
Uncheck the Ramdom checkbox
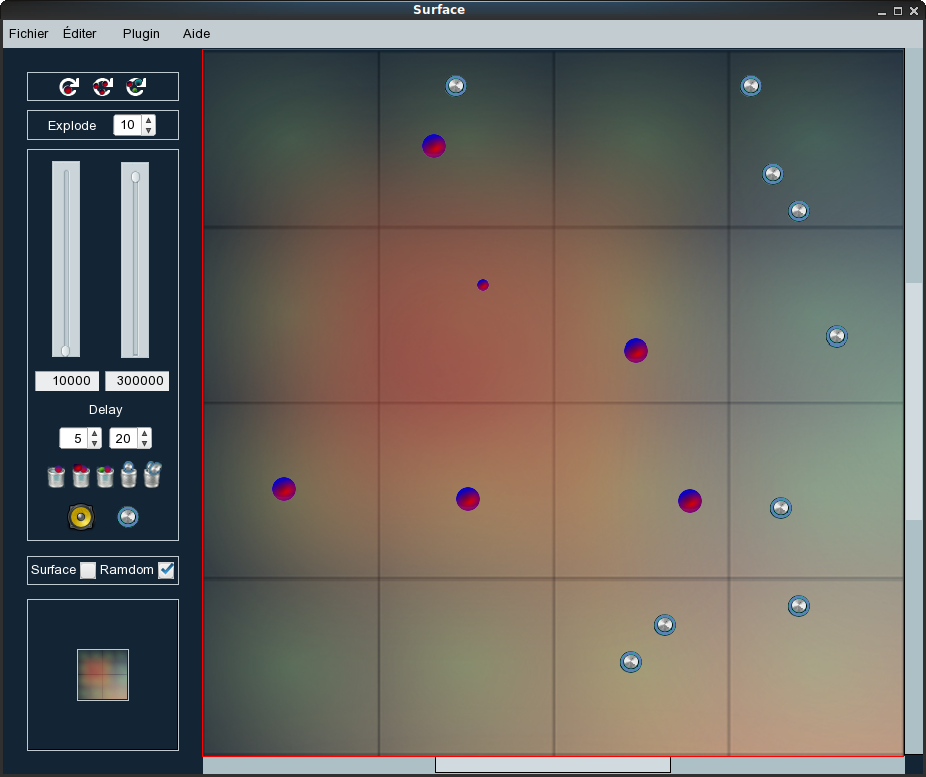coord(166,570)
